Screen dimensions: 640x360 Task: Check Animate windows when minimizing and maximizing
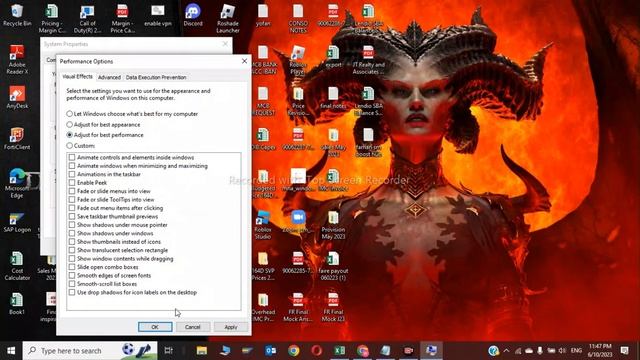pos(72,166)
